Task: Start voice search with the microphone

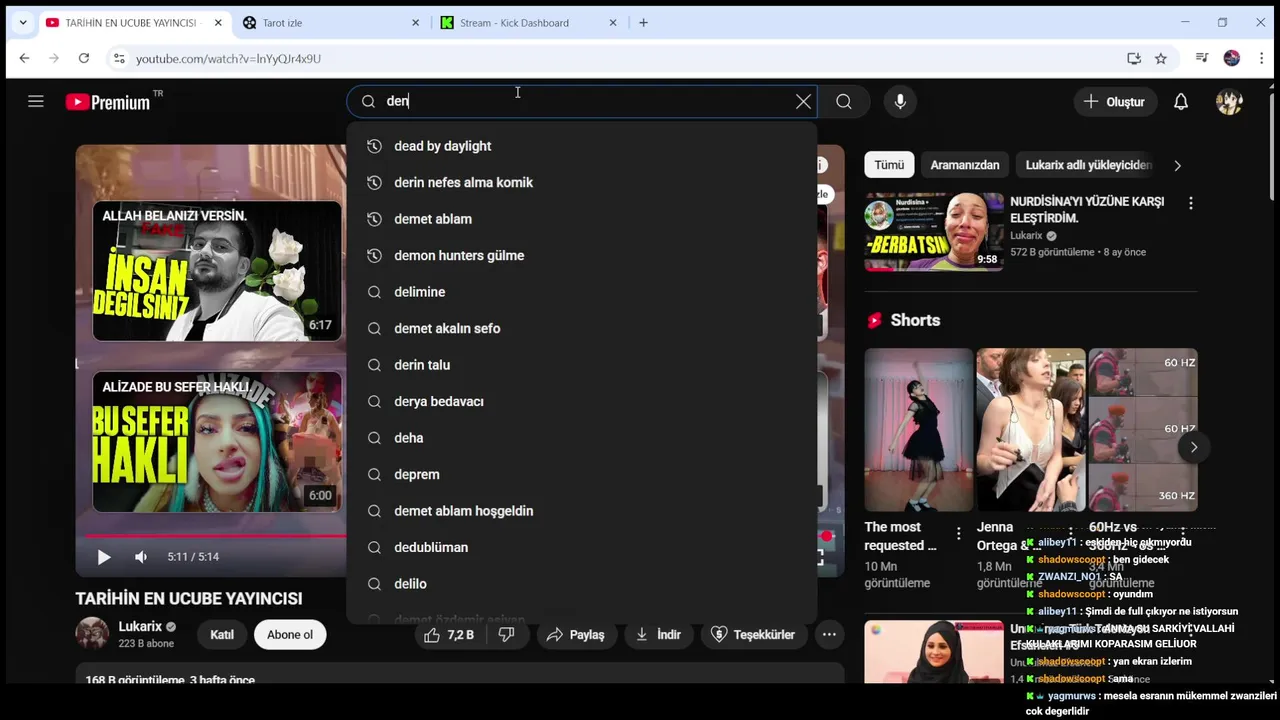Action: coord(900,101)
